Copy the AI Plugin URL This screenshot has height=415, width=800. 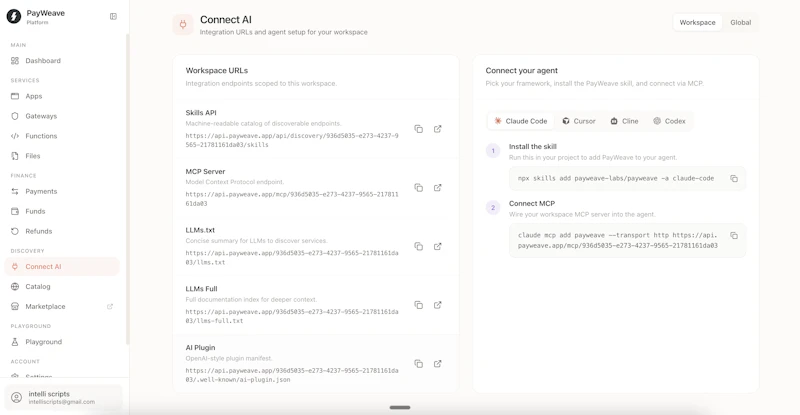pyautogui.click(x=418, y=364)
